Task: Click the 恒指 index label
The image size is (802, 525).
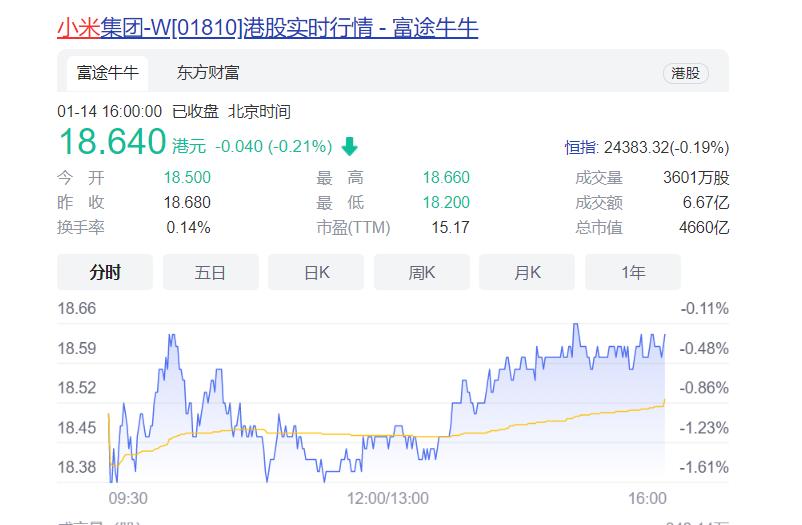Action: (x=582, y=148)
